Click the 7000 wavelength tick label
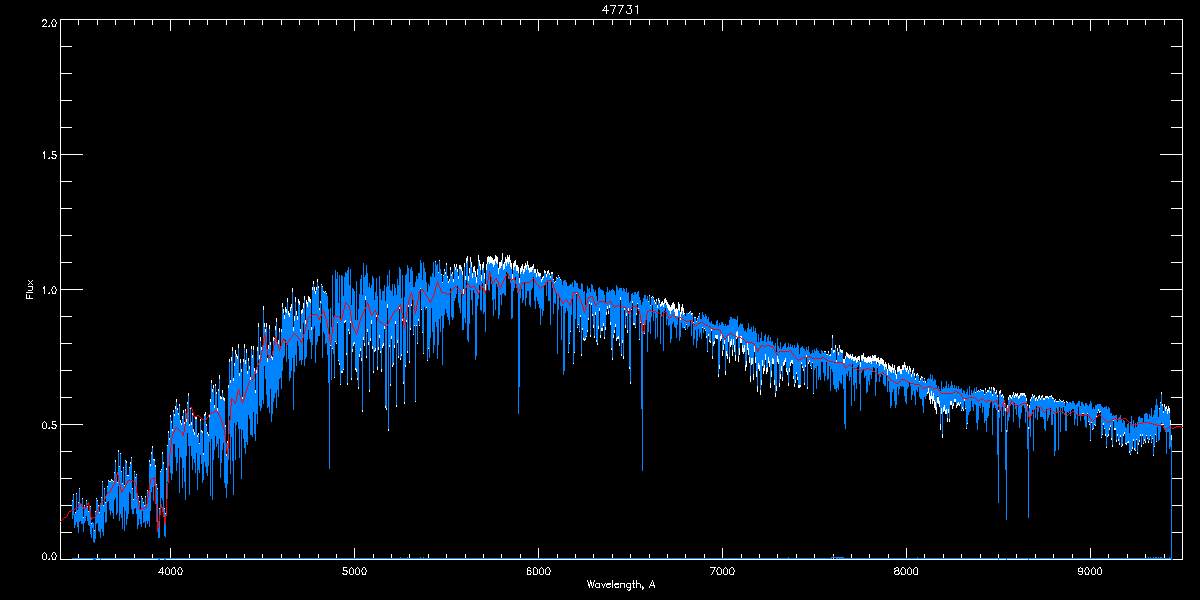1200x600 pixels. [x=722, y=571]
